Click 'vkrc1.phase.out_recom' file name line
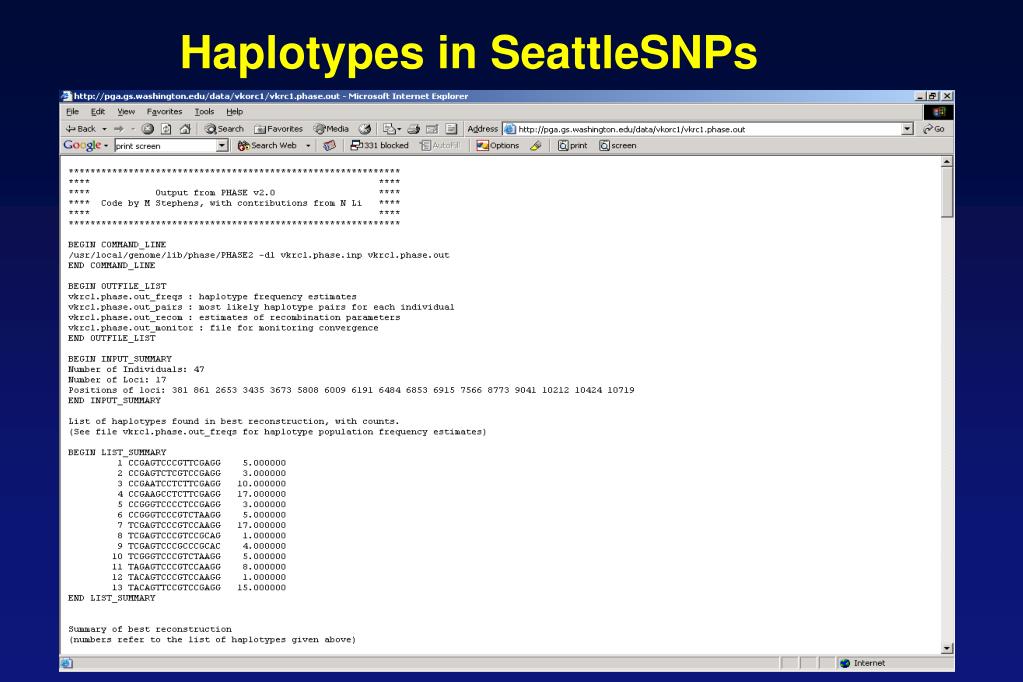This screenshot has height=682, width=1023. tap(234, 318)
